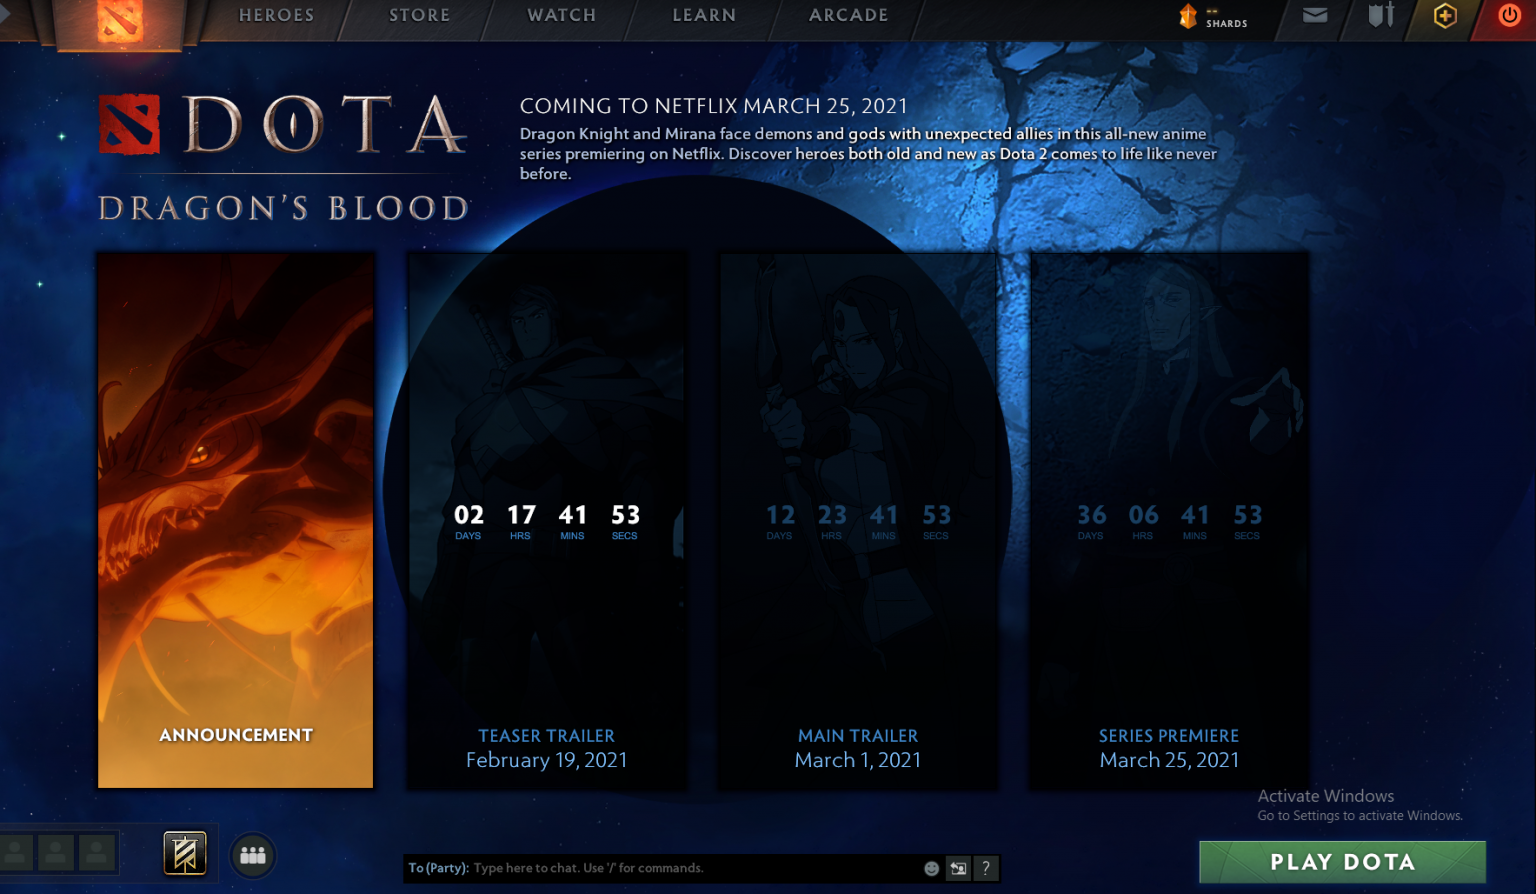The height and width of the screenshot is (894, 1536).
Task: Open the mail envelope icon
Action: (1315, 15)
